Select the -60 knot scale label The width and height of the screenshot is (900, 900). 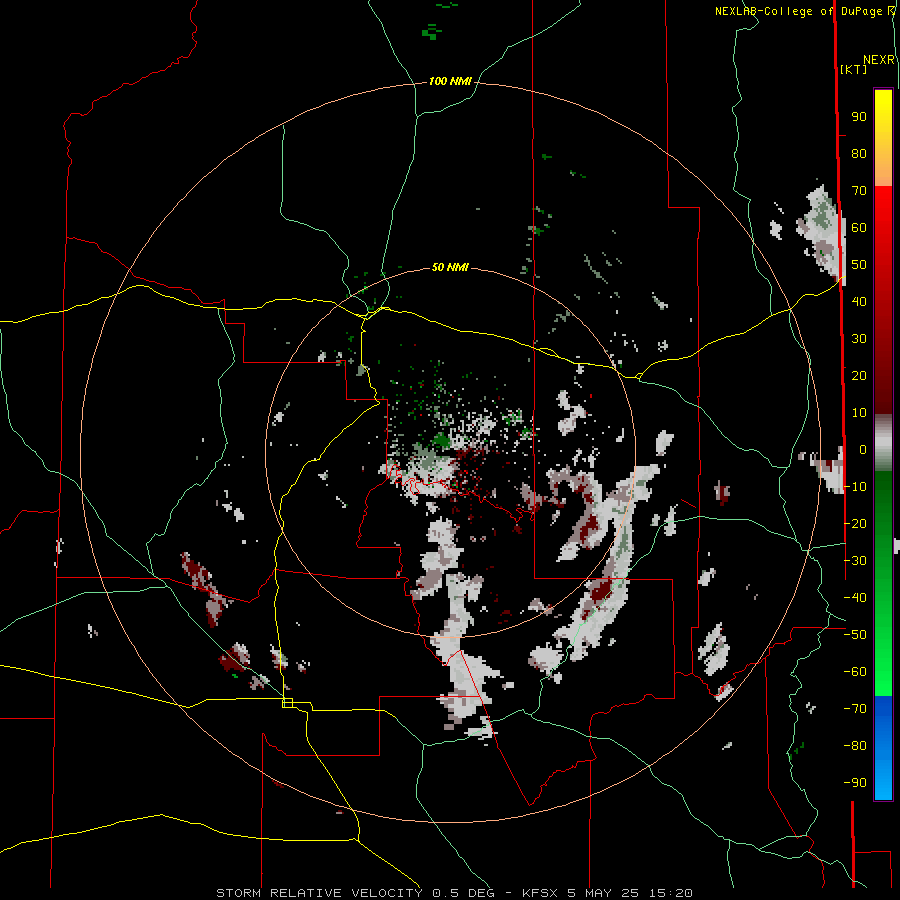[855, 672]
